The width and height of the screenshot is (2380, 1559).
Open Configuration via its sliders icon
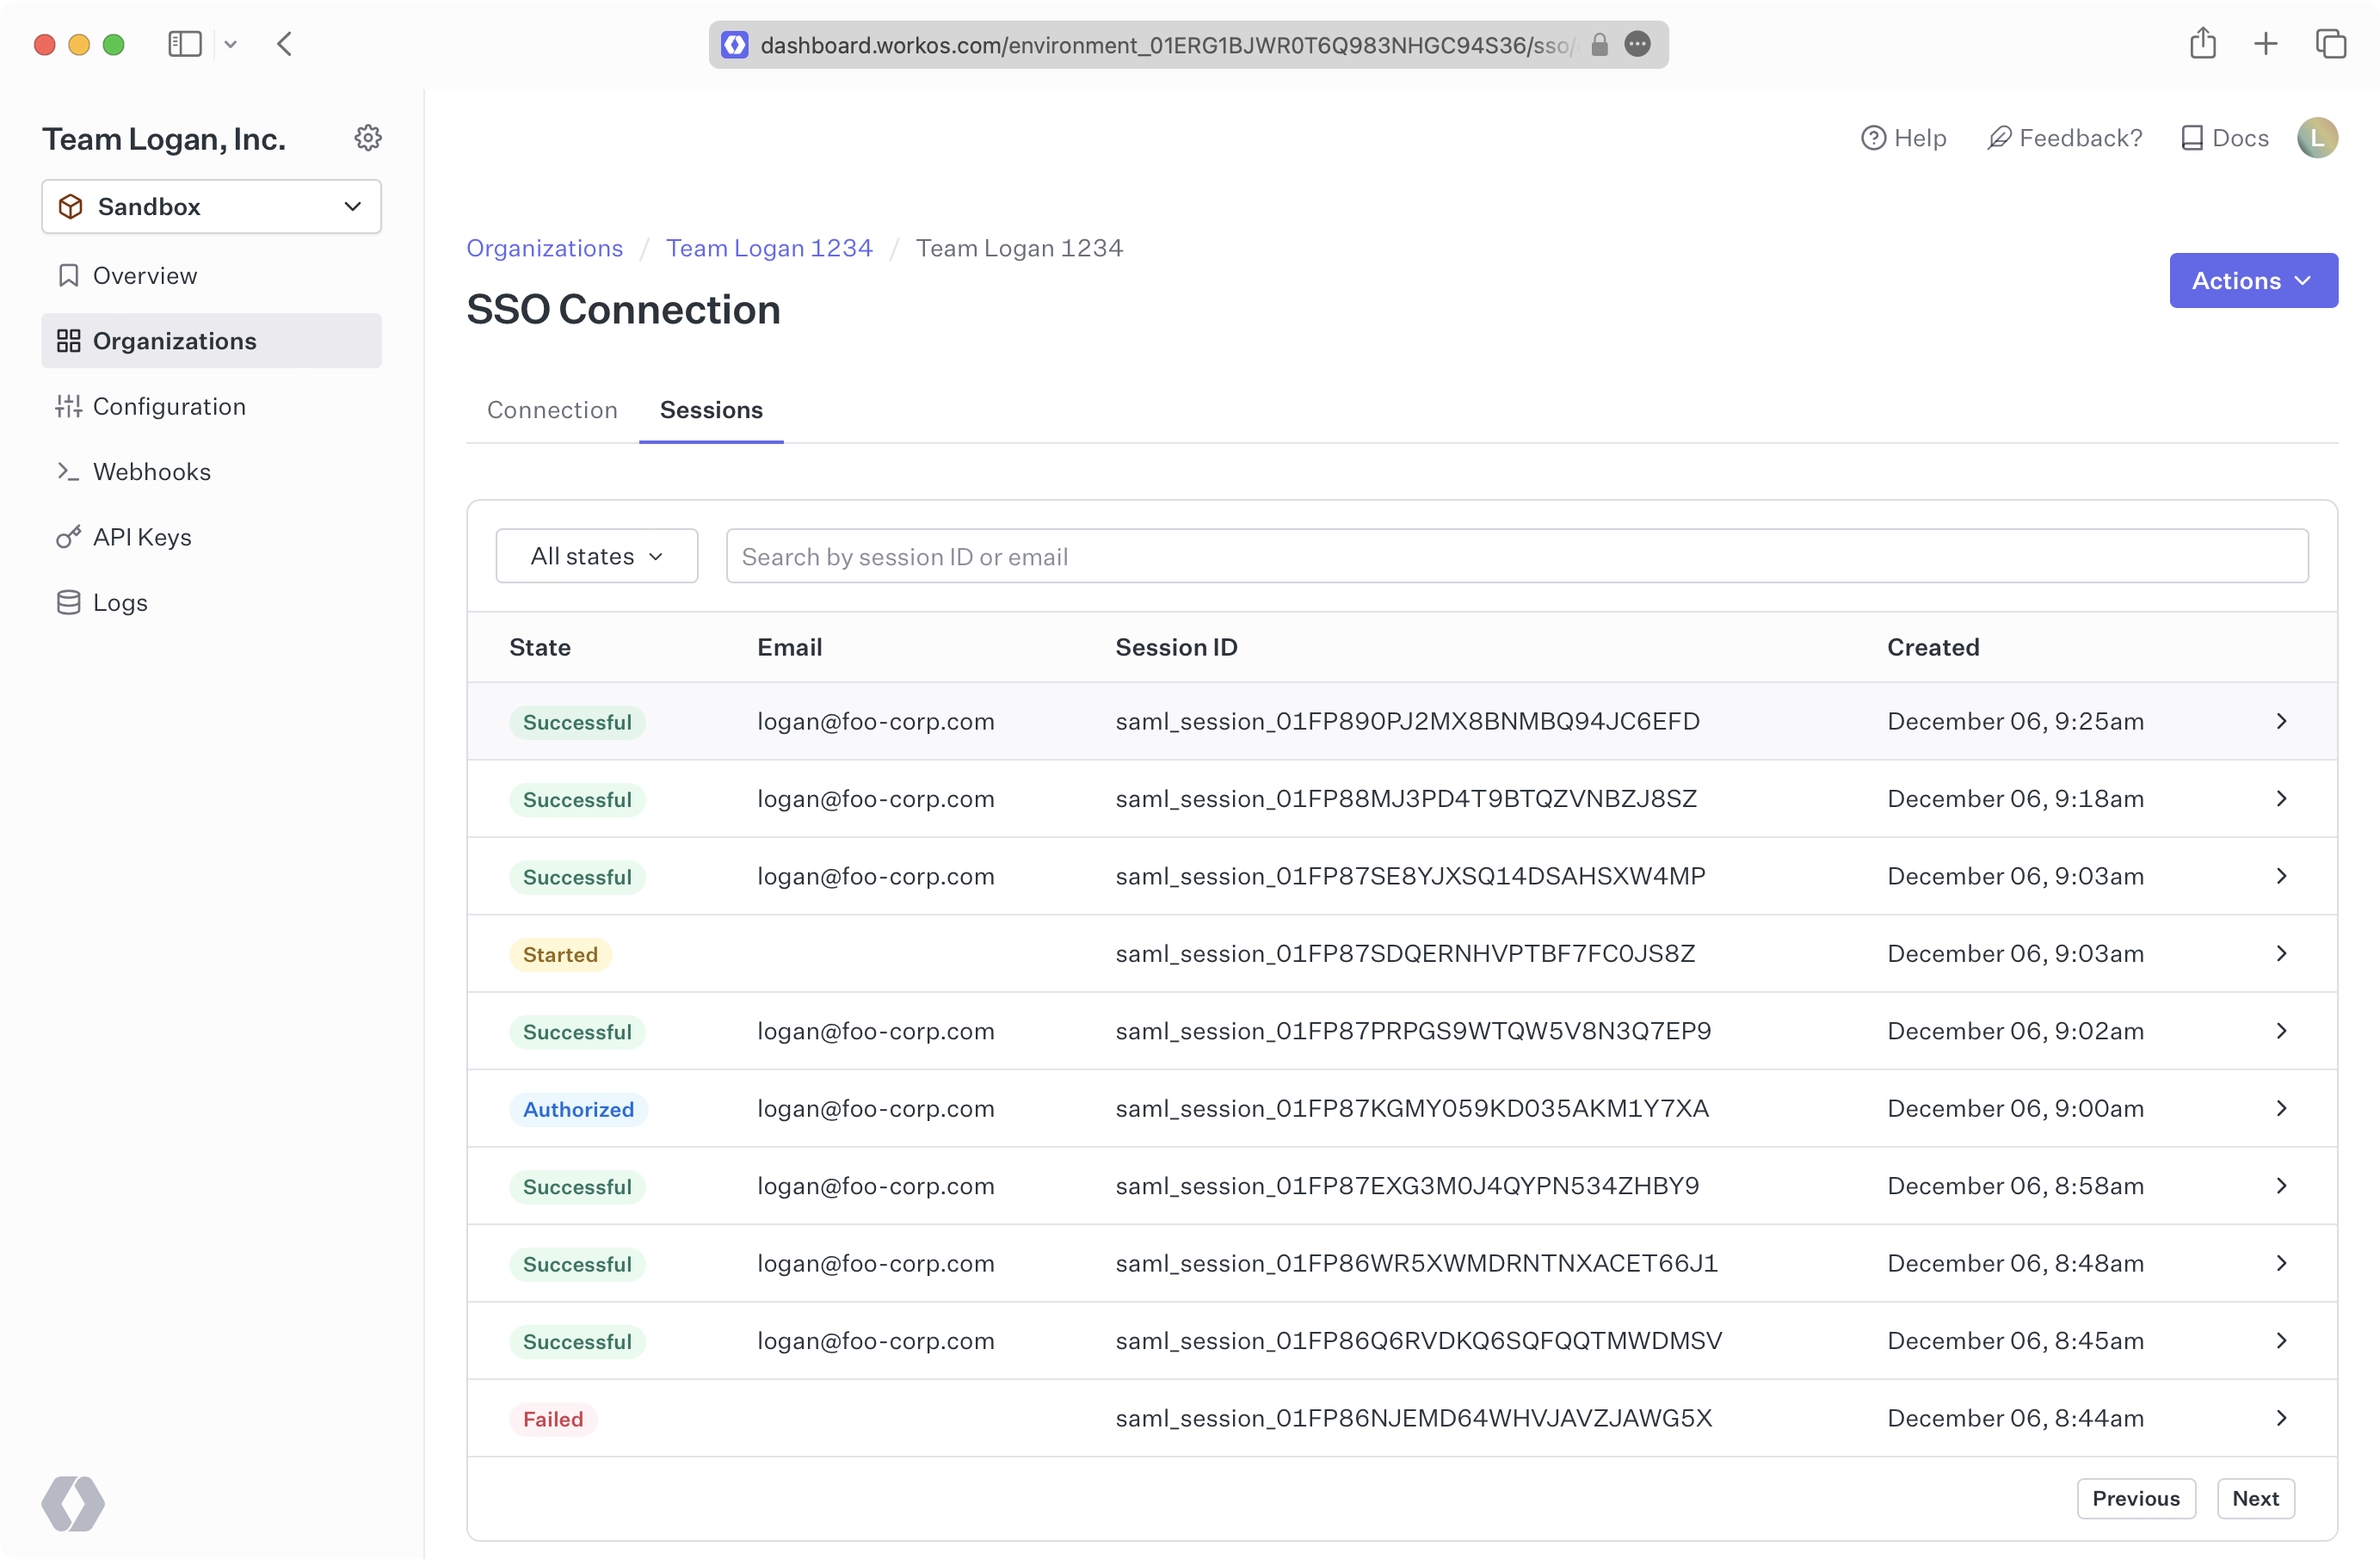click(67, 405)
